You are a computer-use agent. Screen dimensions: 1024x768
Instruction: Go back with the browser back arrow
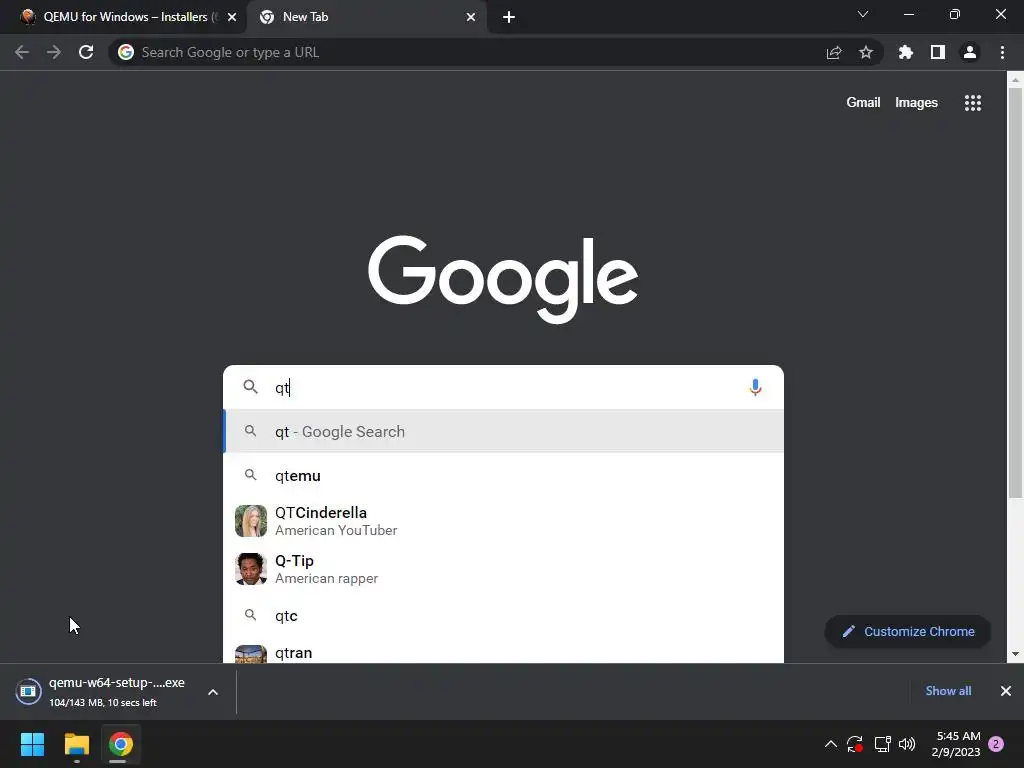click(22, 52)
